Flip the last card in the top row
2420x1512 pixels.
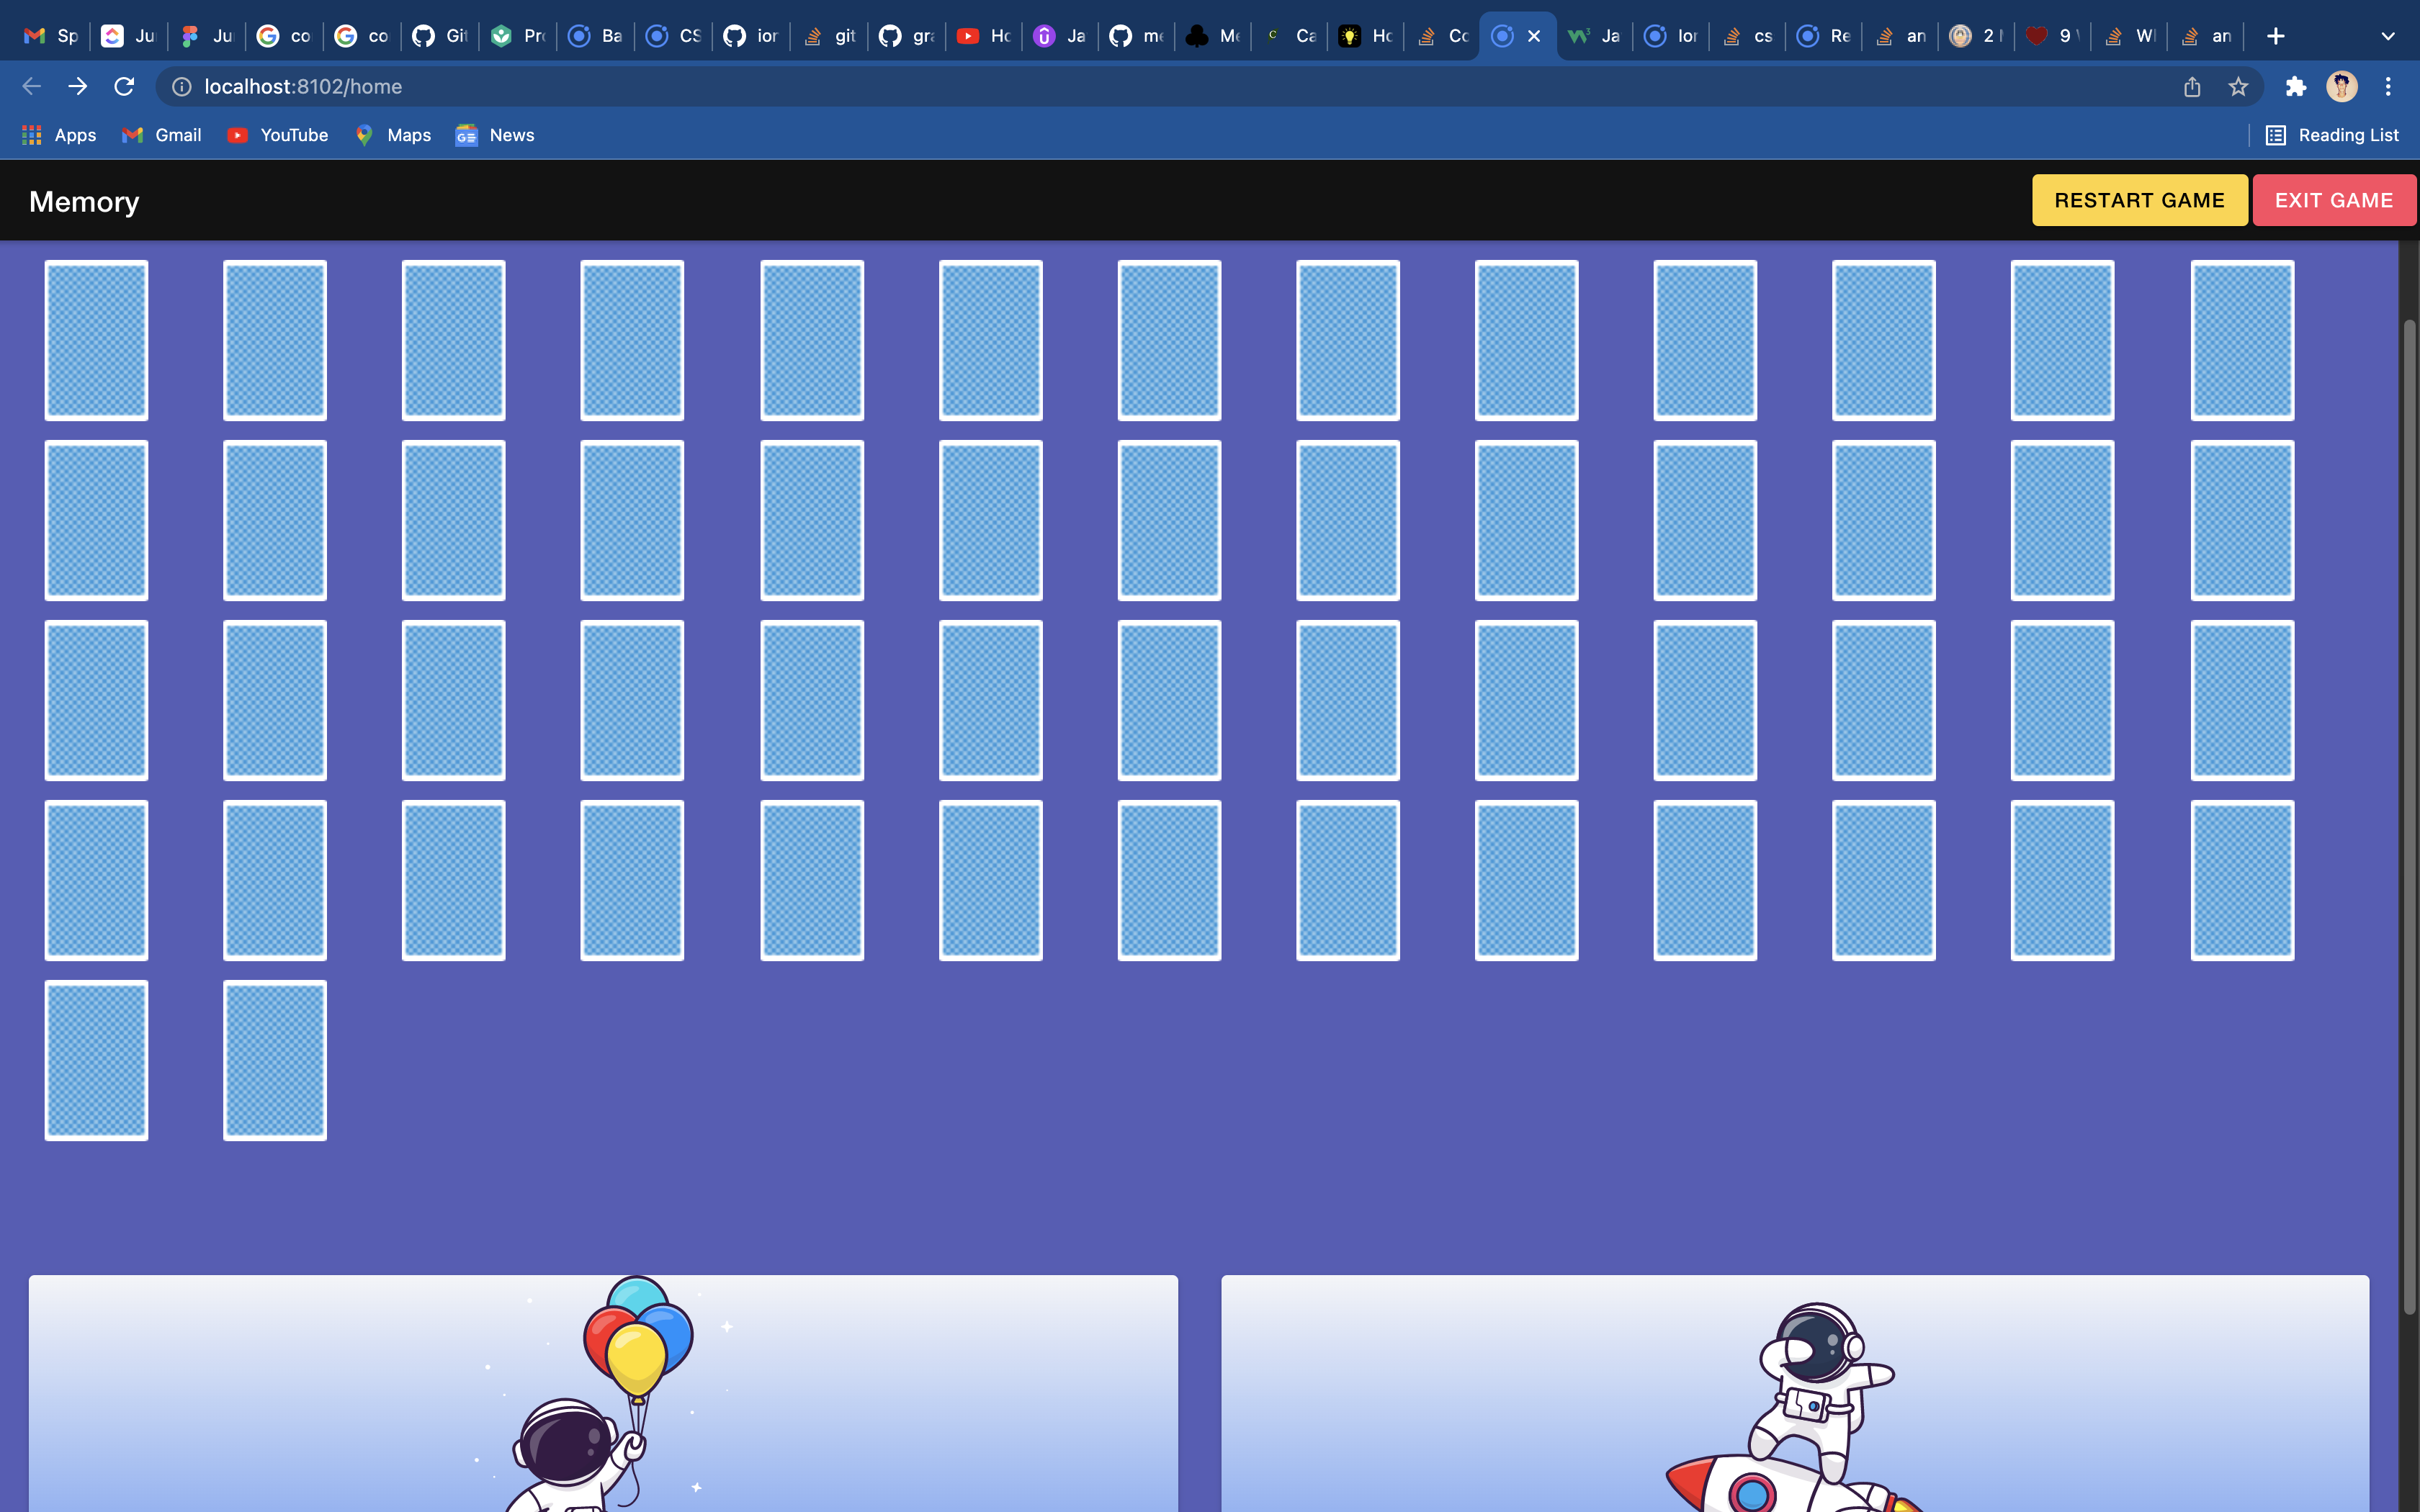point(2242,340)
